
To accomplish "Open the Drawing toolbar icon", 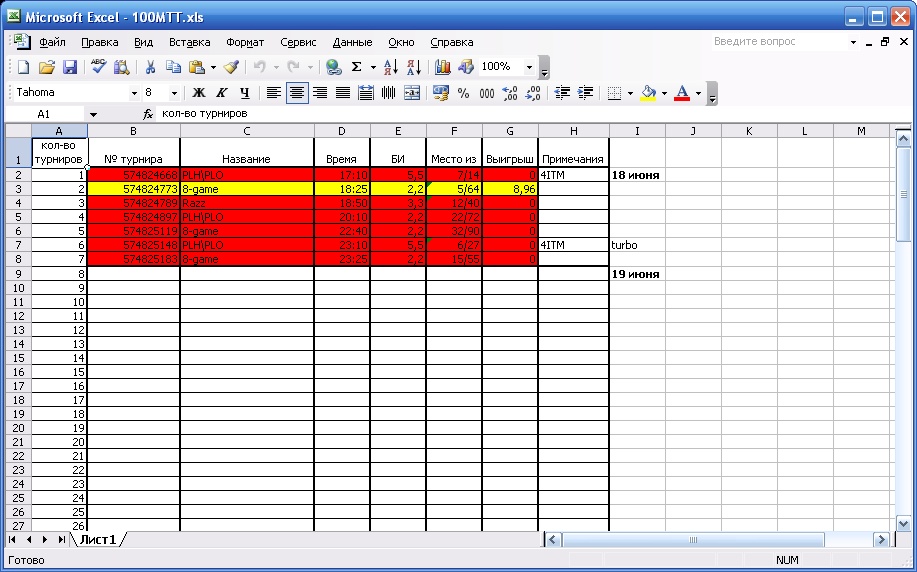I will [x=466, y=67].
